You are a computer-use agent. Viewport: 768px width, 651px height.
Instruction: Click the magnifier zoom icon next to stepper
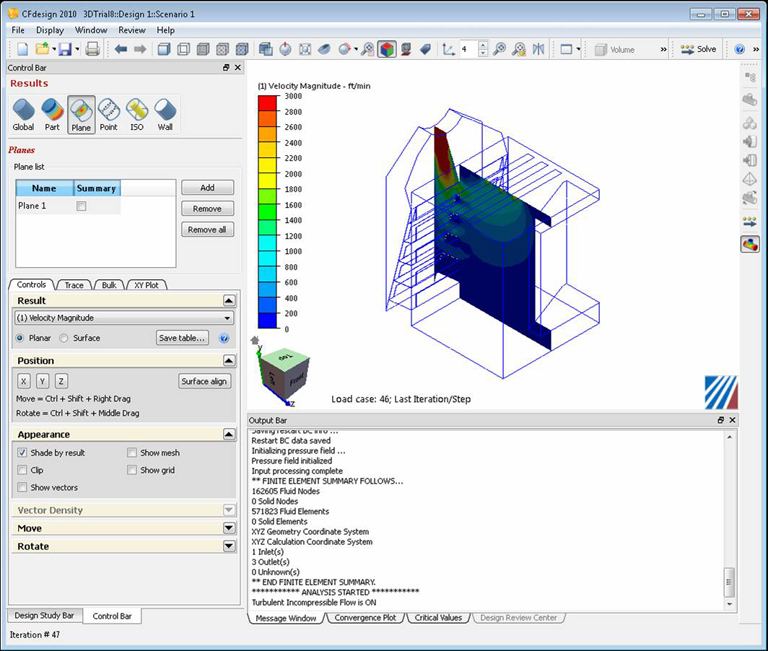(x=499, y=49)
